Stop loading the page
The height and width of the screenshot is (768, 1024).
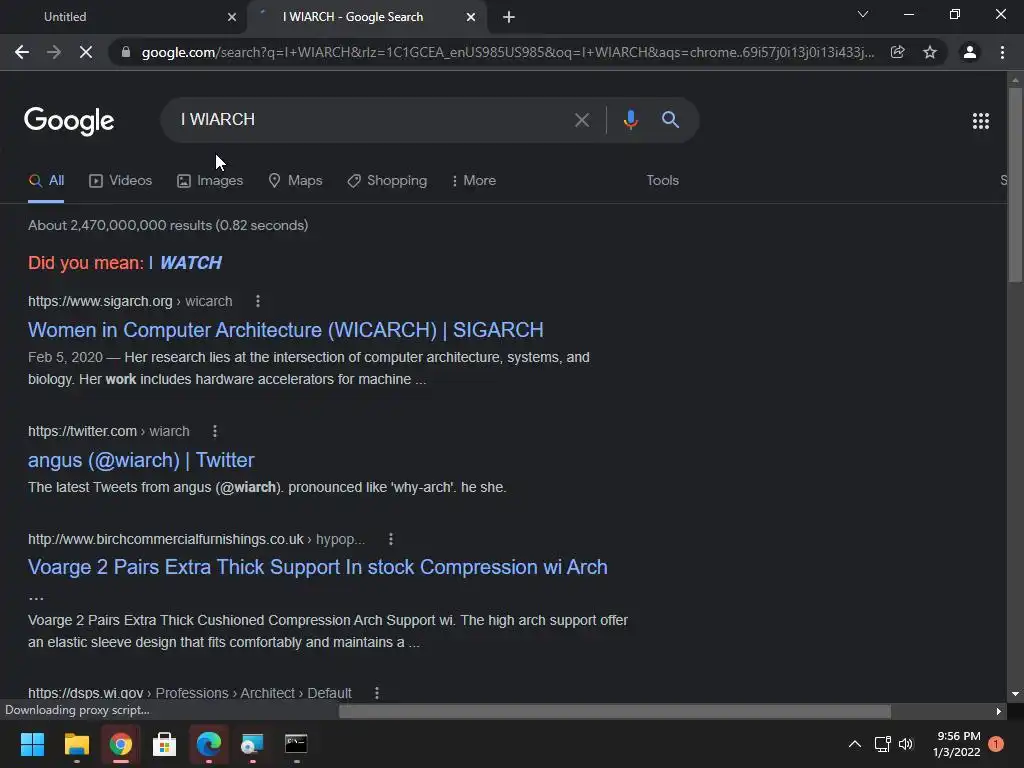tap(86, 52)
